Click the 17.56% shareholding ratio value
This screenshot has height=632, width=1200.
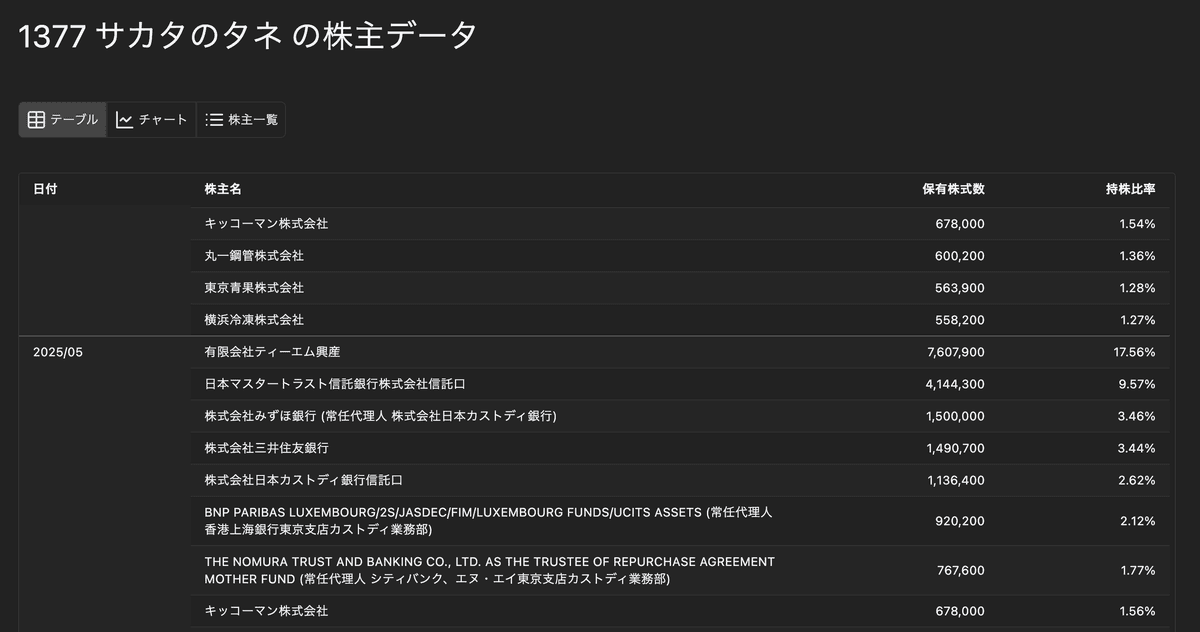click(1136, 352)
